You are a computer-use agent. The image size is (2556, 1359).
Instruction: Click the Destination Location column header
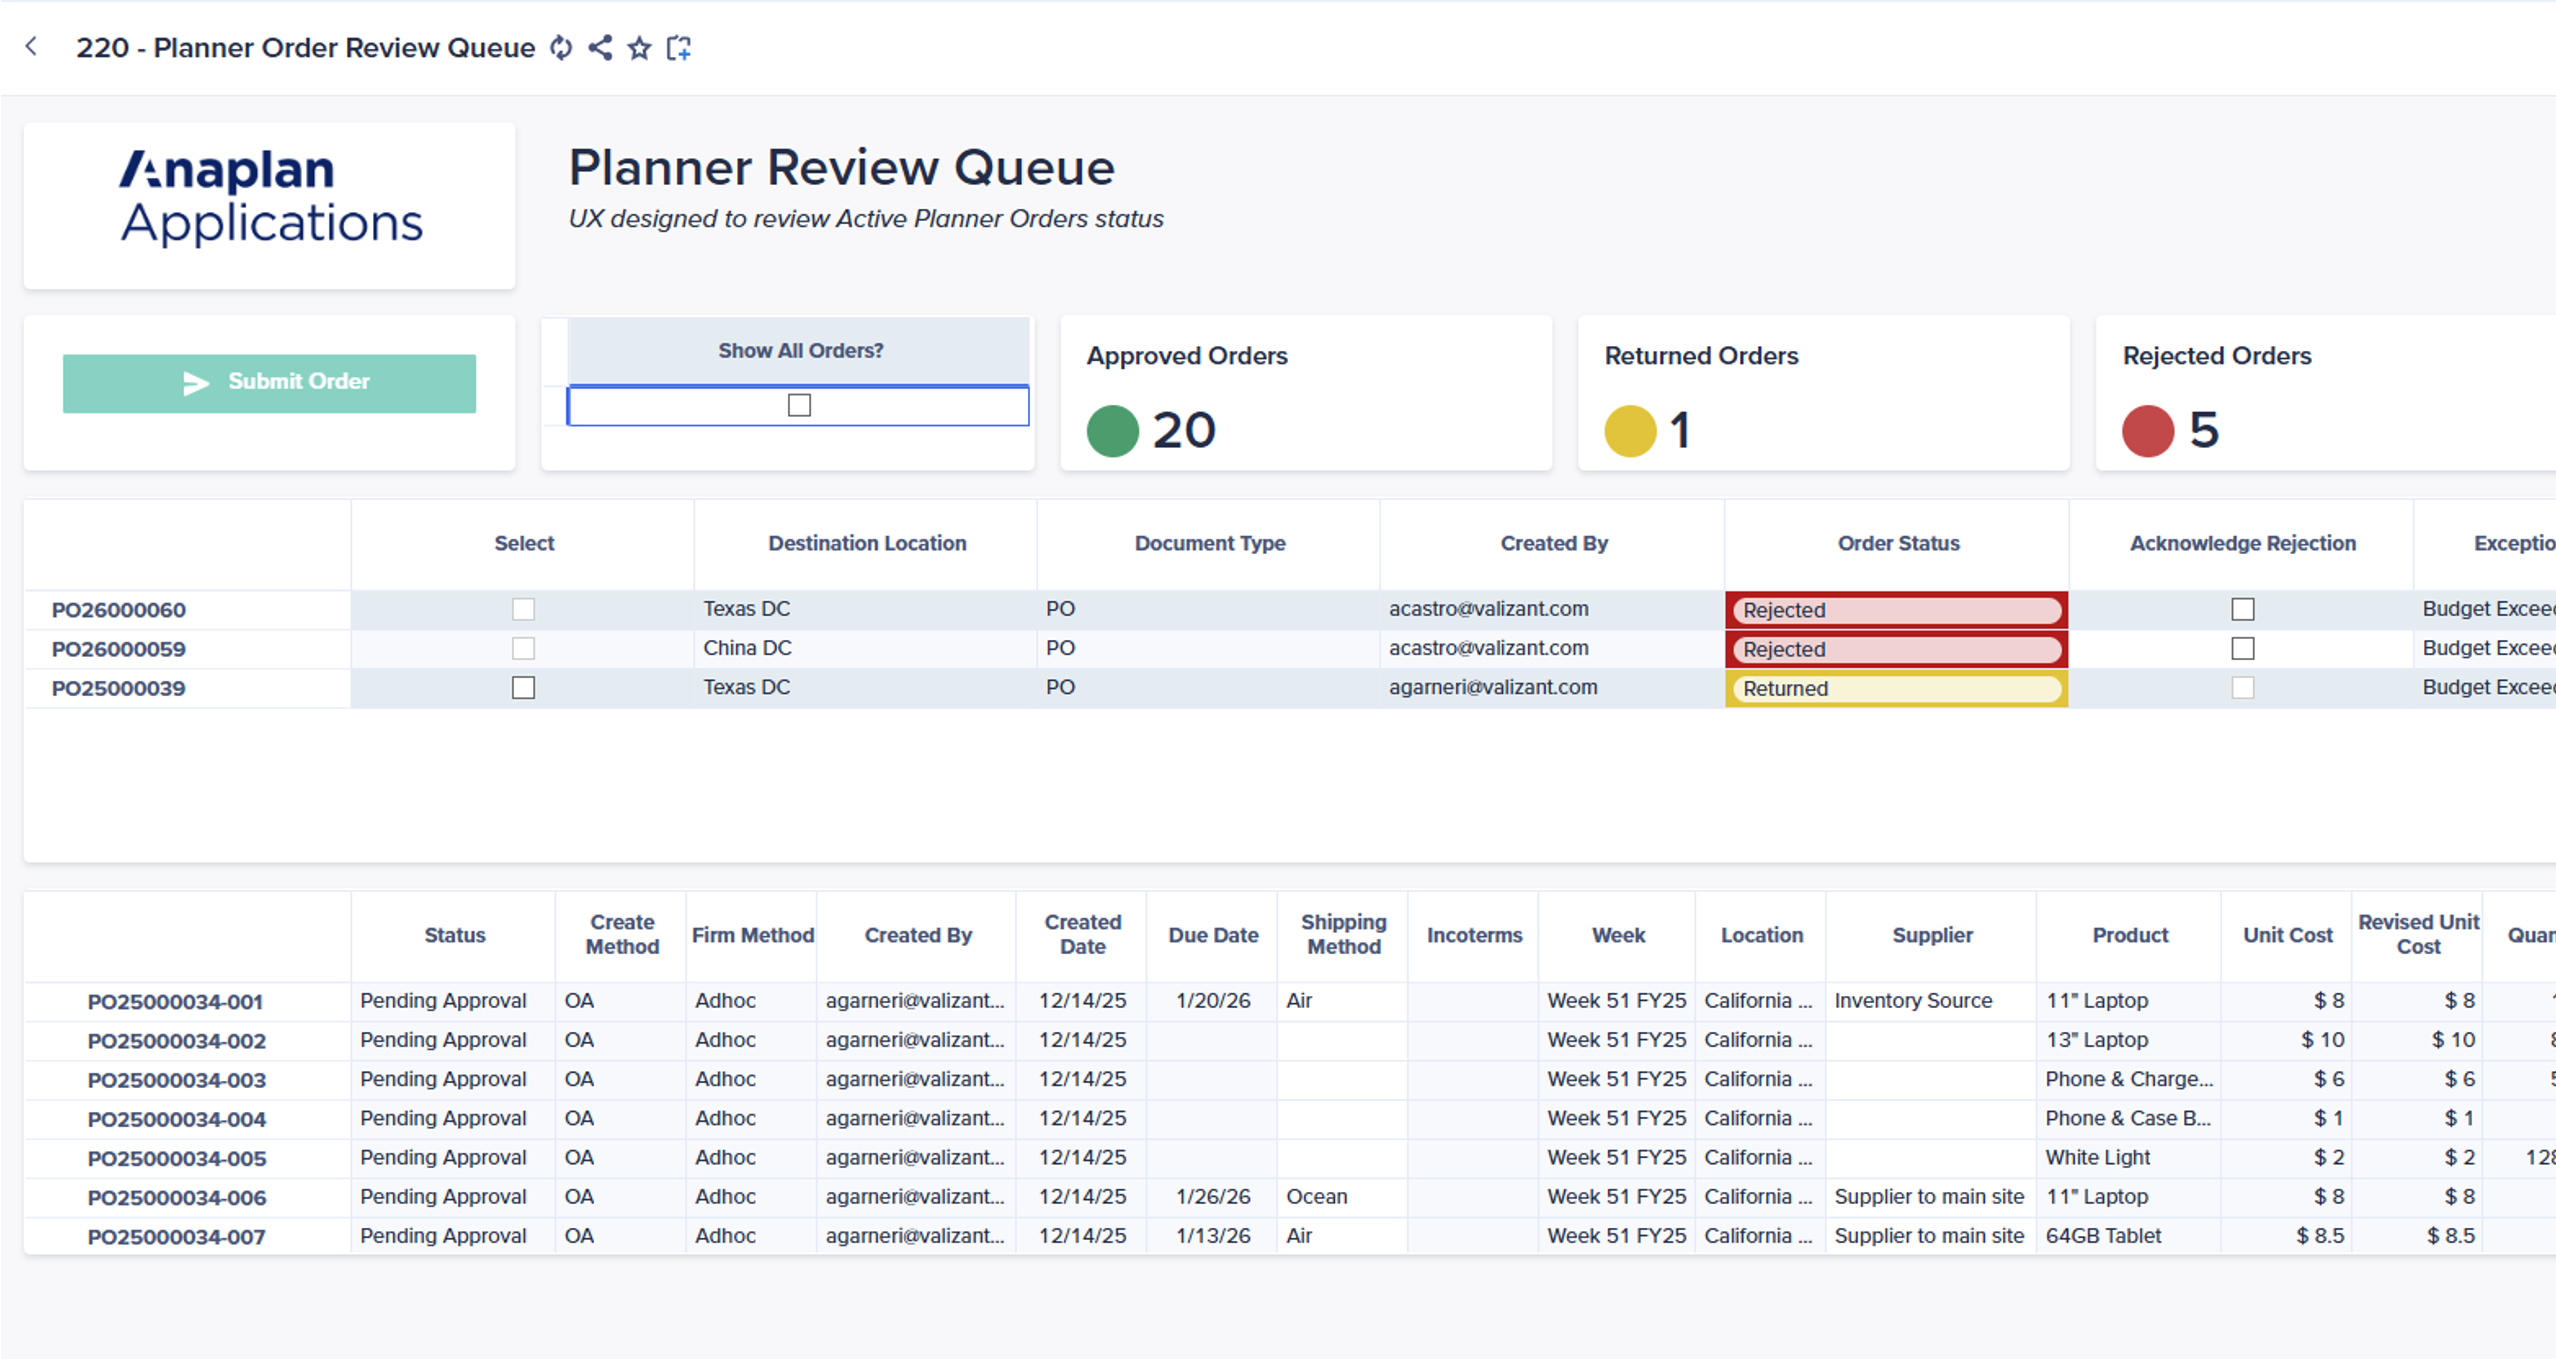[x=866, y=543]
